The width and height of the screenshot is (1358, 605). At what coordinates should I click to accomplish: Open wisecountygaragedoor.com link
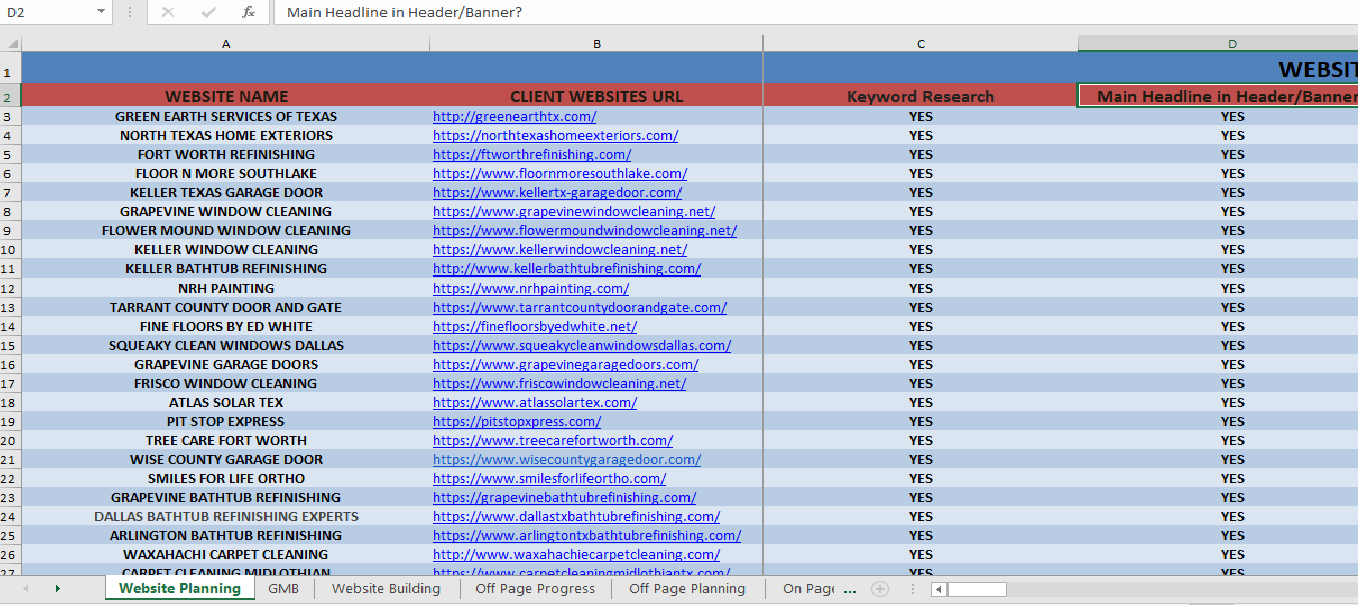567,459
